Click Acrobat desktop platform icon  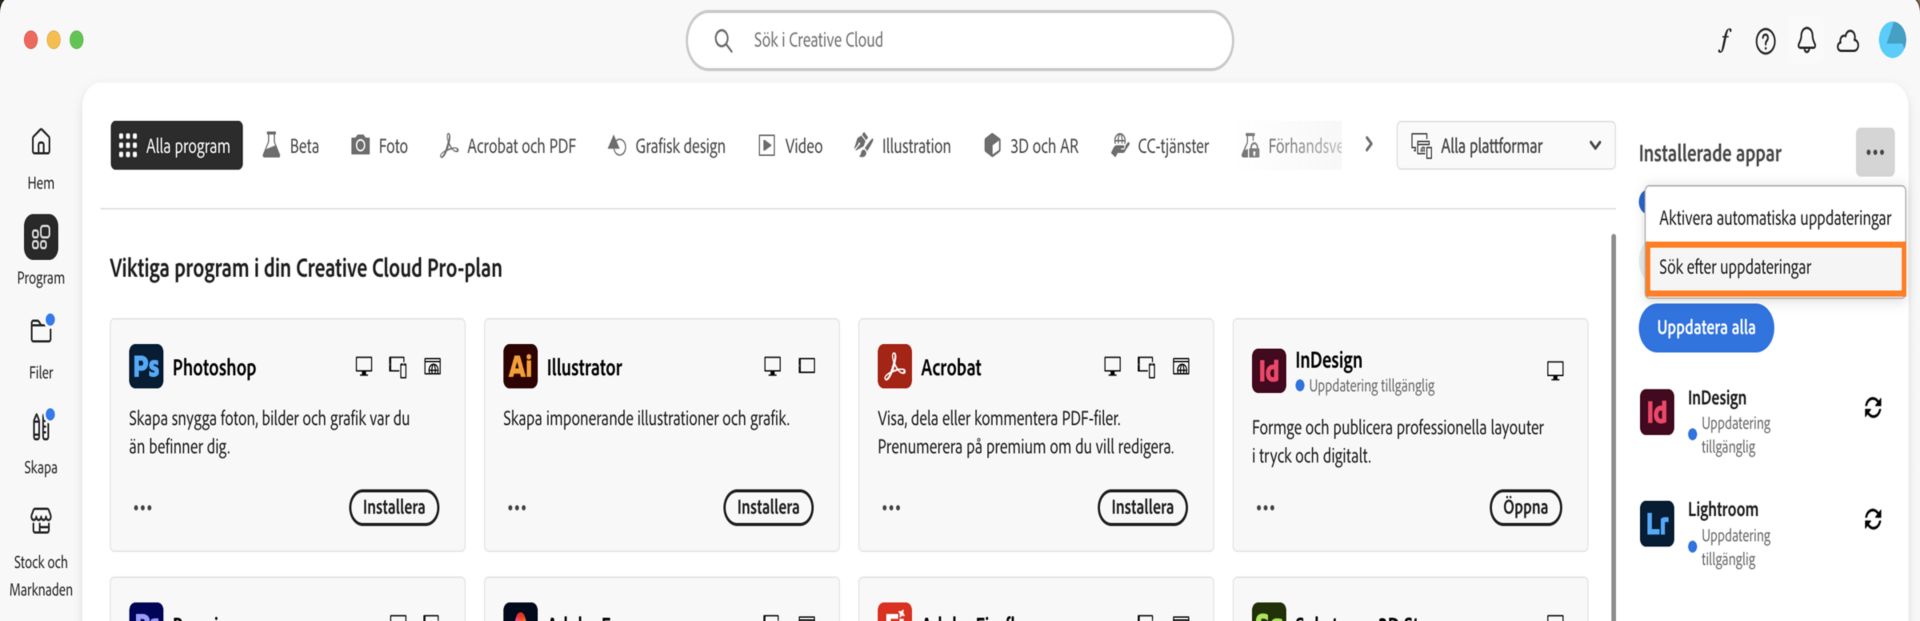coord(1112,367)
